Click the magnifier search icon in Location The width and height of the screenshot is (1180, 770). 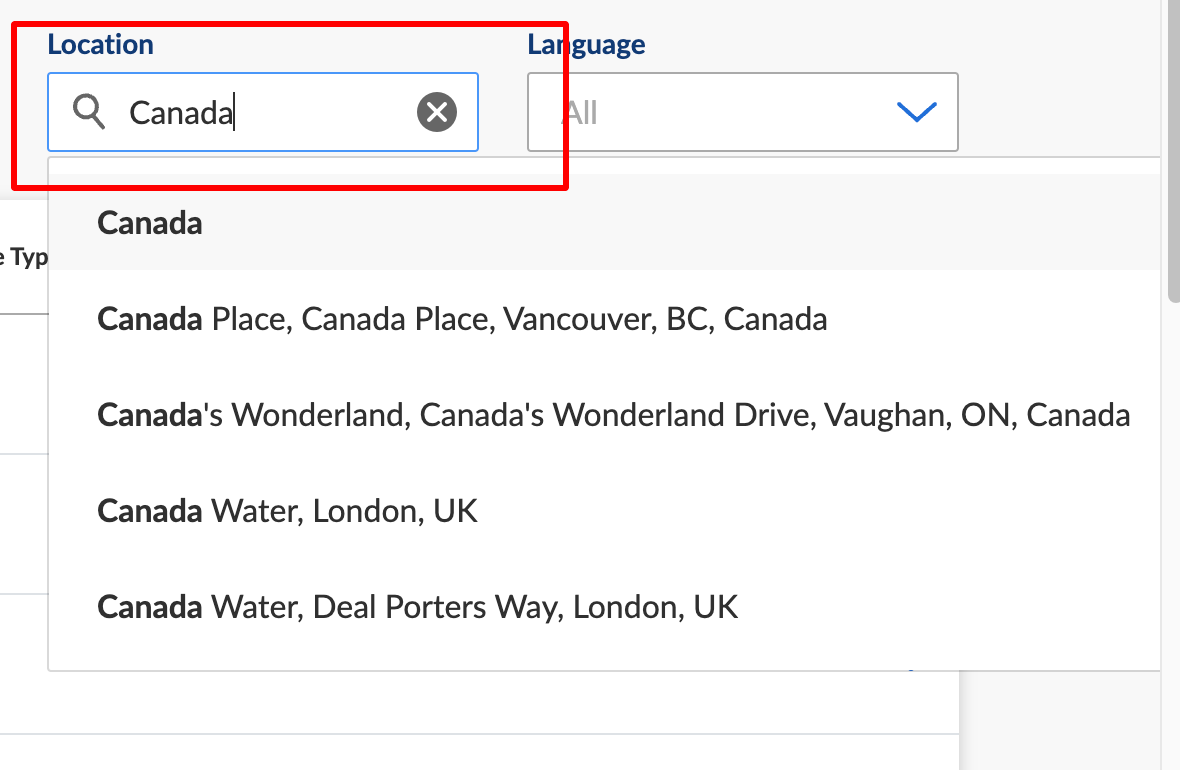[90, 112]
